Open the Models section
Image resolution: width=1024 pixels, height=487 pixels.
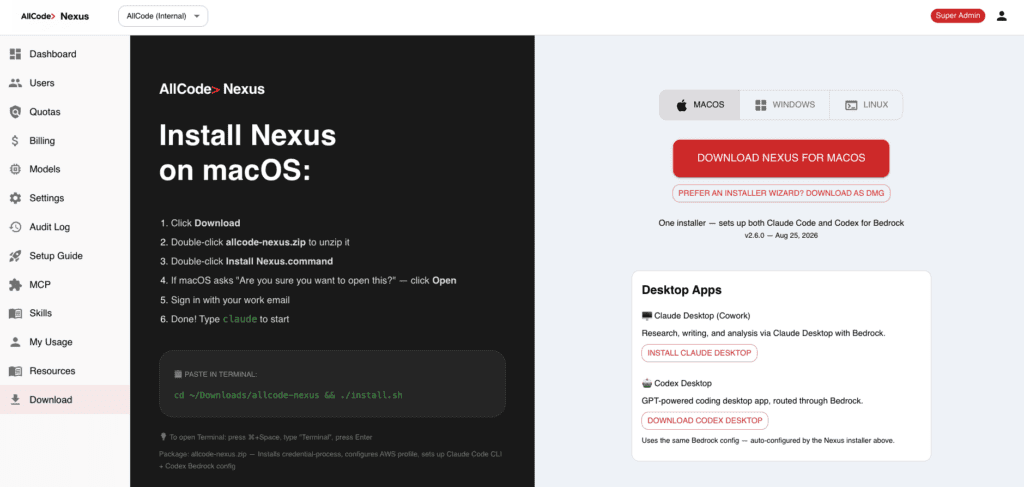65,169
